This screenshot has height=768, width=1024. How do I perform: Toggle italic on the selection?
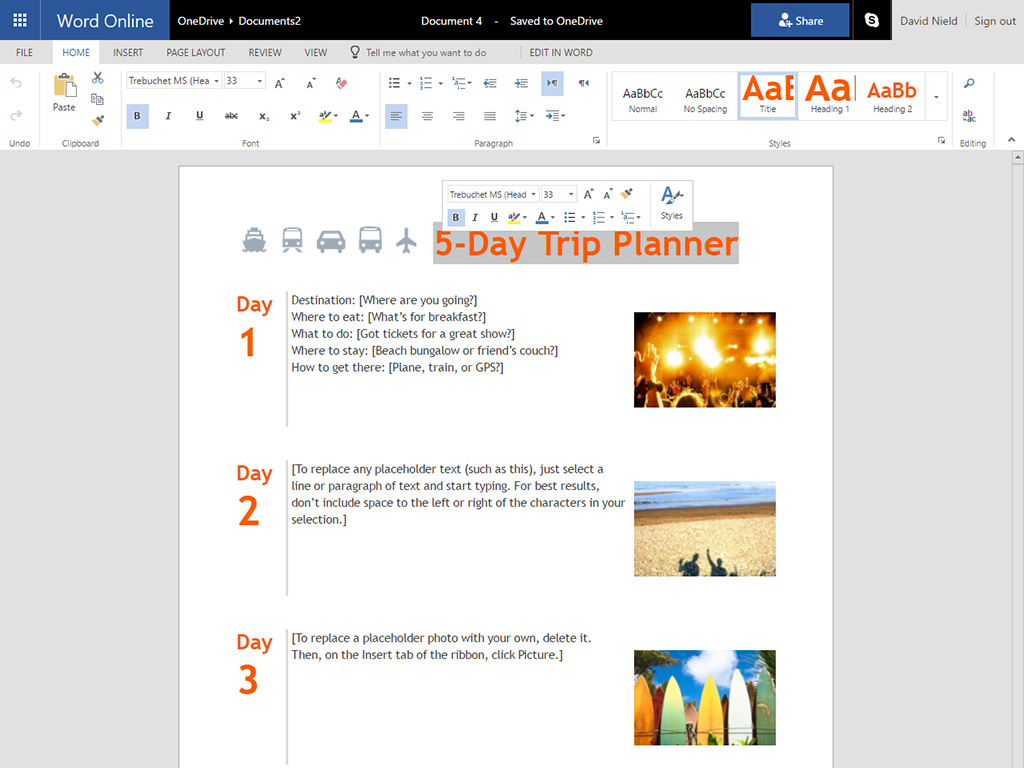tap(168, 116)
